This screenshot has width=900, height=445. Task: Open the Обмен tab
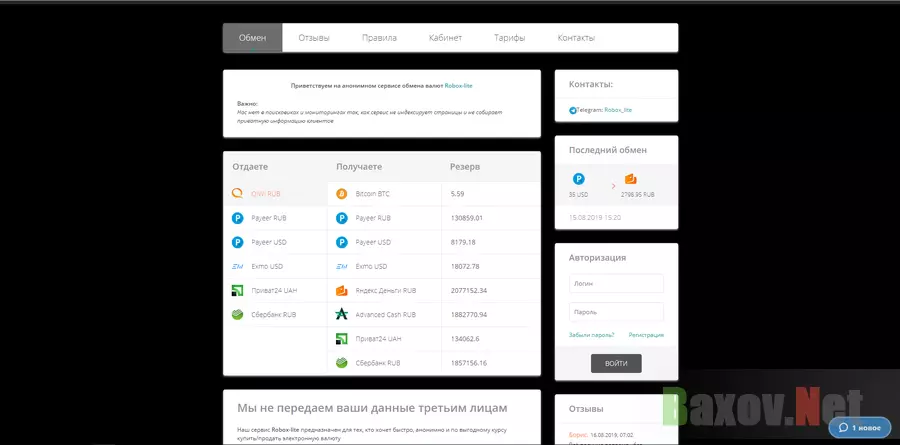(253, 38)
